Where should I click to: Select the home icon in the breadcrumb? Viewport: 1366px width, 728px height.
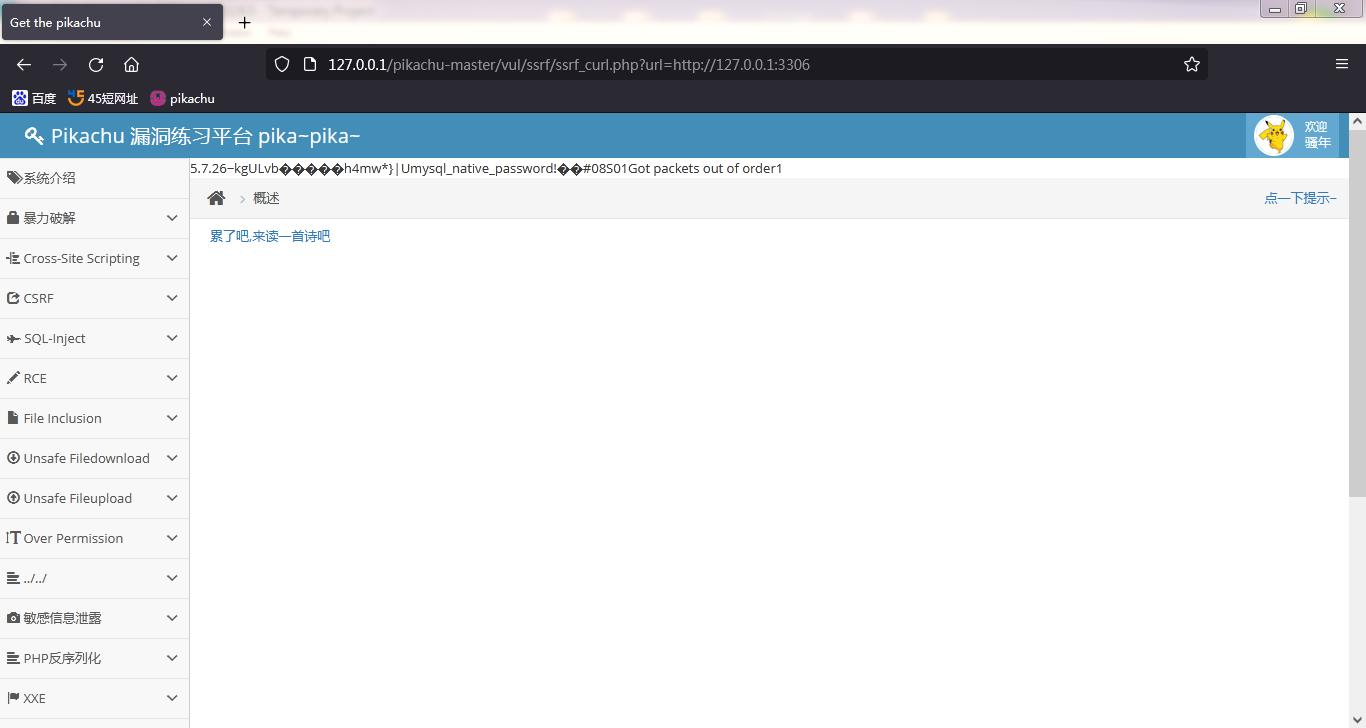216,197
